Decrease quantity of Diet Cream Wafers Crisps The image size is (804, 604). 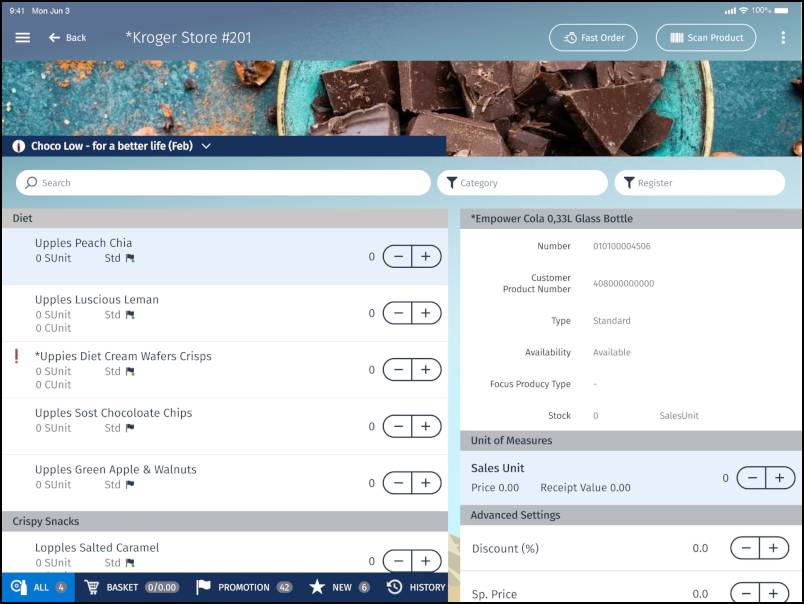click(398, 370)
